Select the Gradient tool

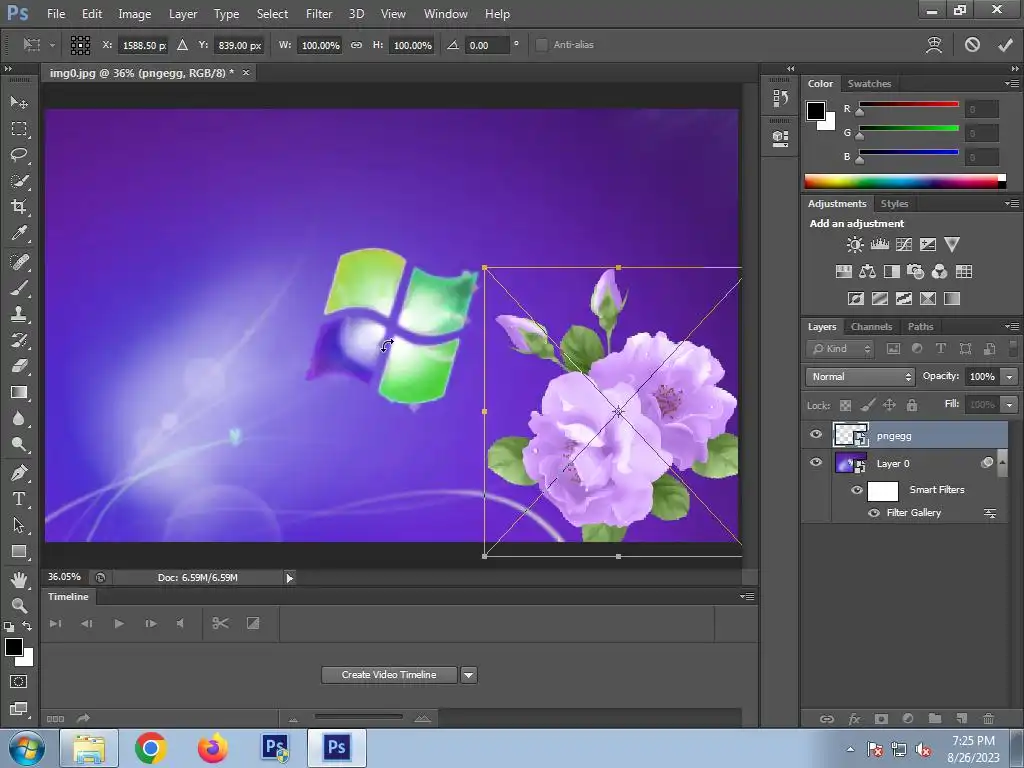pyautogui.click(x=19, y=392)
